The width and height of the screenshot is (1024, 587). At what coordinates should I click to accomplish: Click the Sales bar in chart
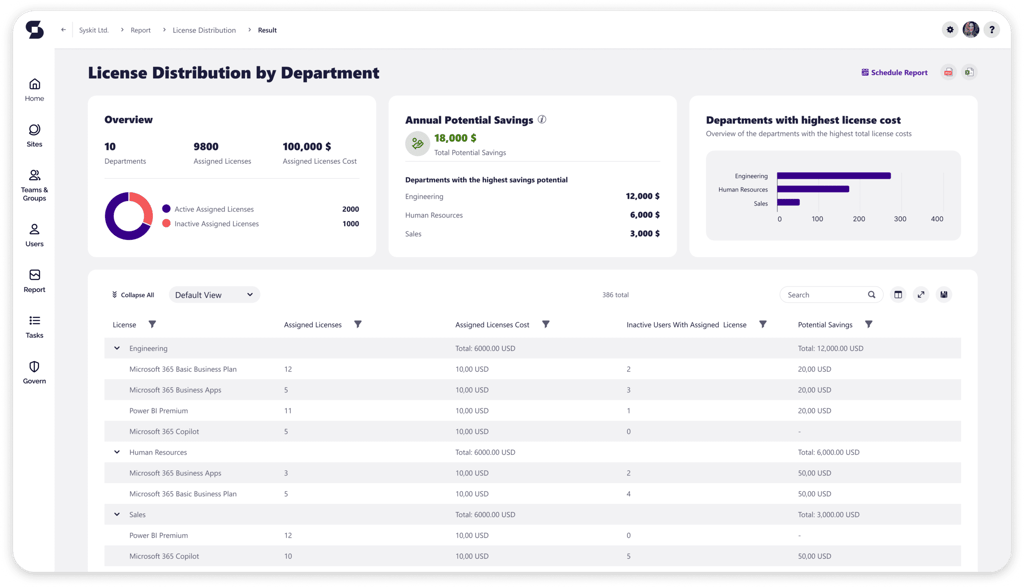pos(788,202)
